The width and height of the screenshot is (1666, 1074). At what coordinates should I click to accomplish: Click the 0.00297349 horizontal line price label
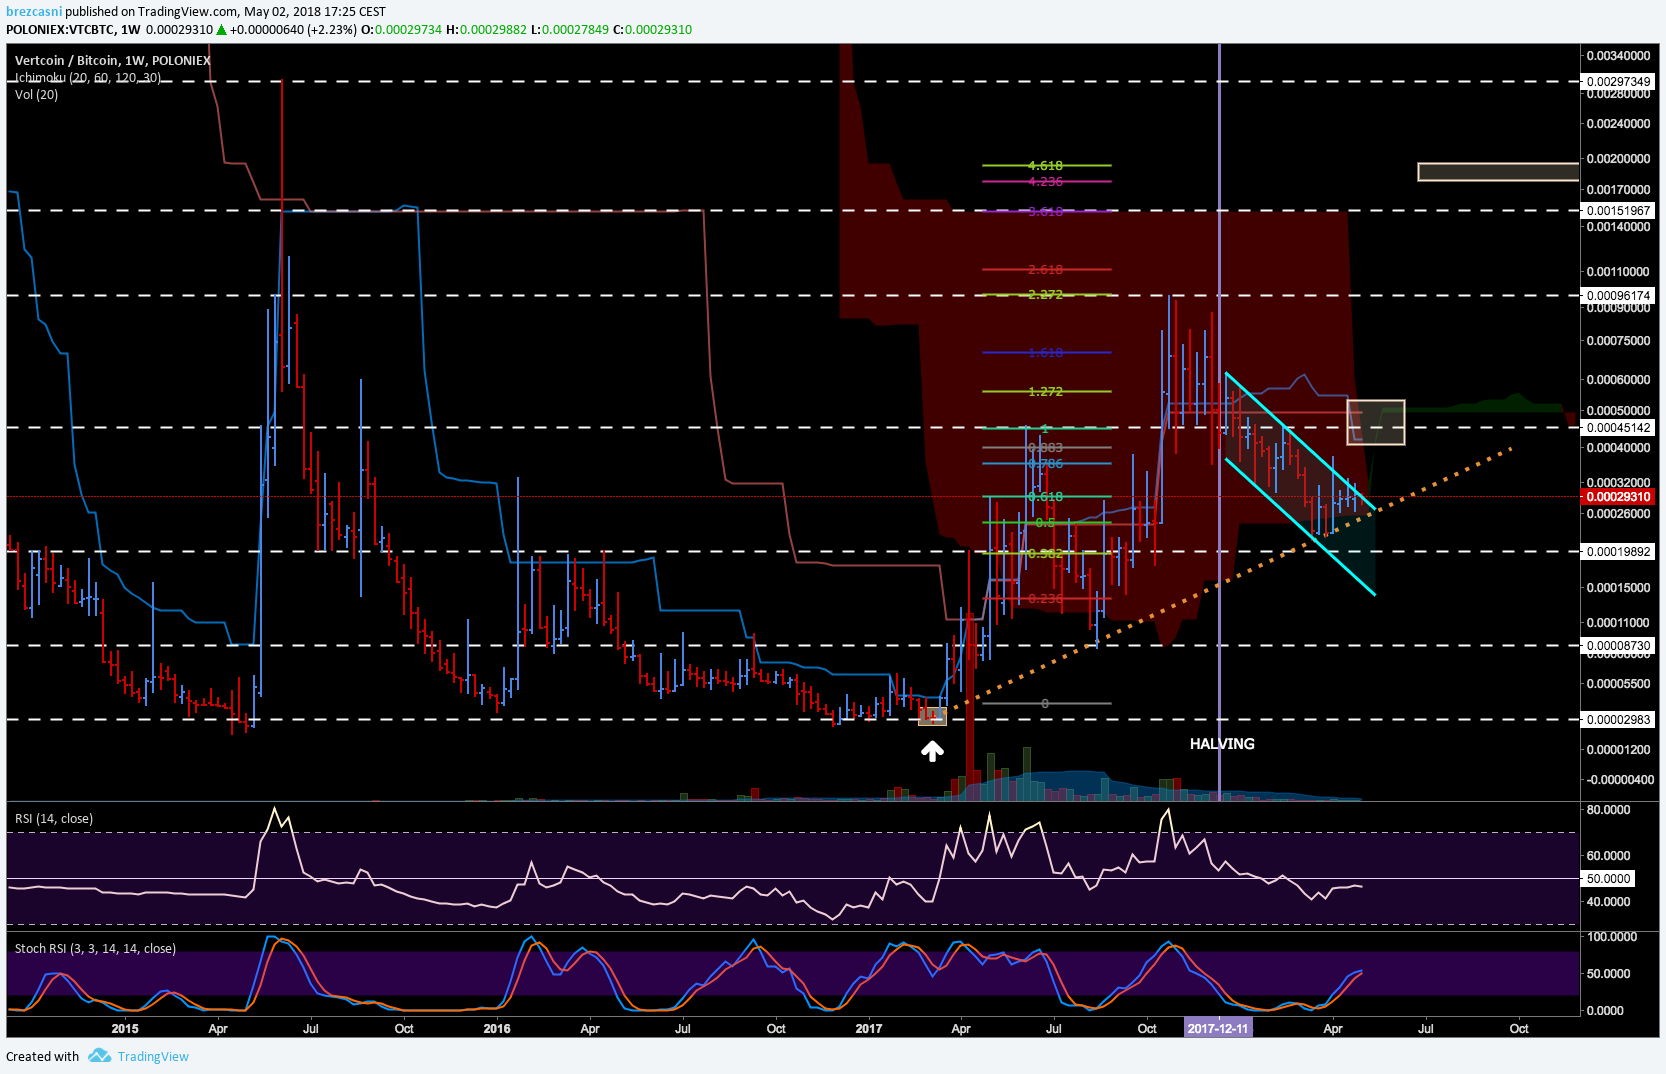coord(1618,82)
